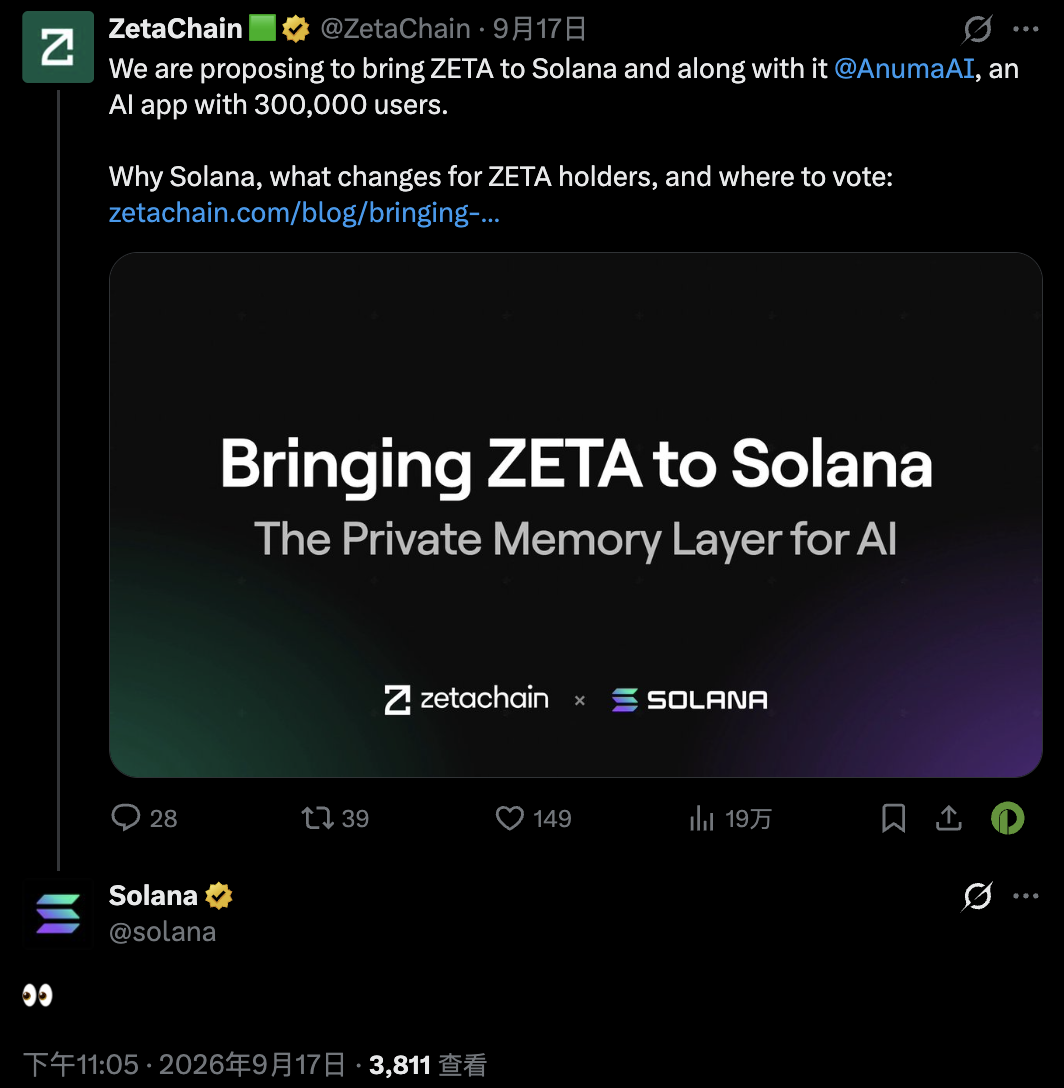
Task: Open Solana profile avatar
Action: tap(58, 914)
